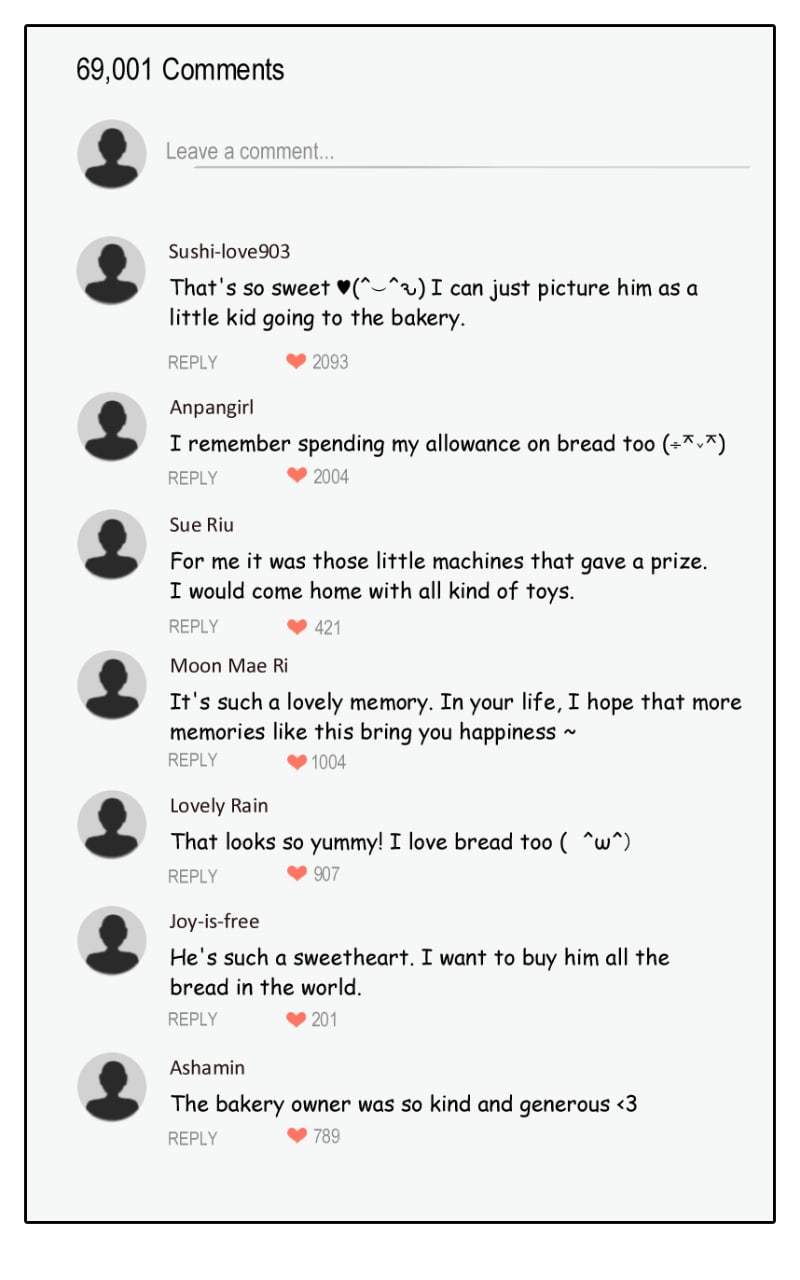Reply to Ashamin's comment
The height and width of the screenshot is (1280, 800).
click(x=193, y=1138)
